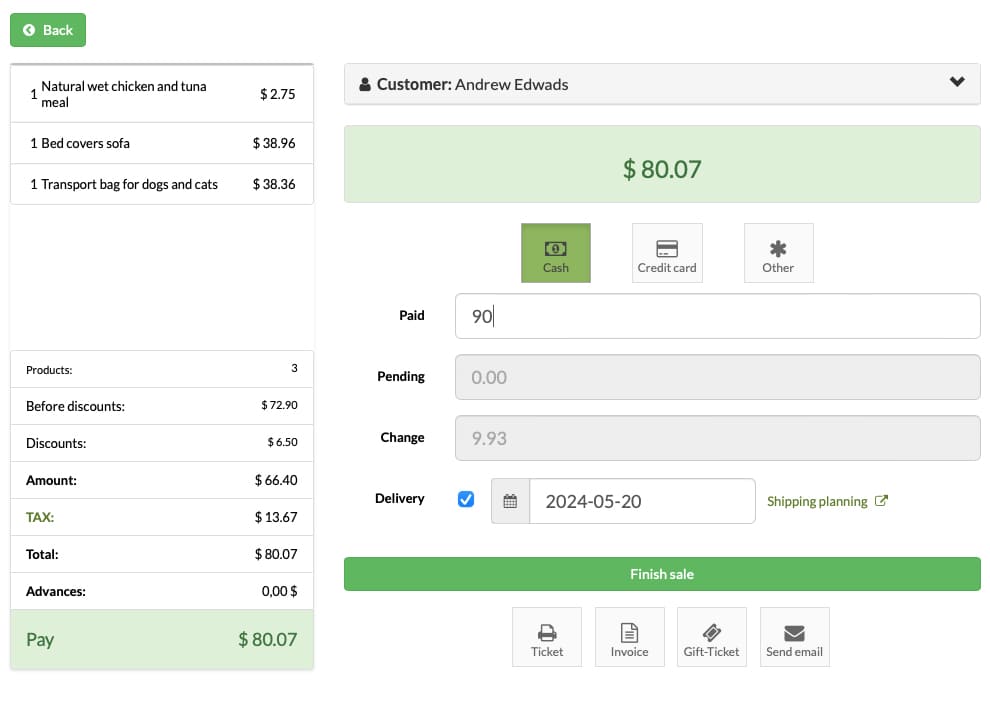990x702 pixels.
Task: Expand the Customer panel chevron
Action: pos(957,82)
